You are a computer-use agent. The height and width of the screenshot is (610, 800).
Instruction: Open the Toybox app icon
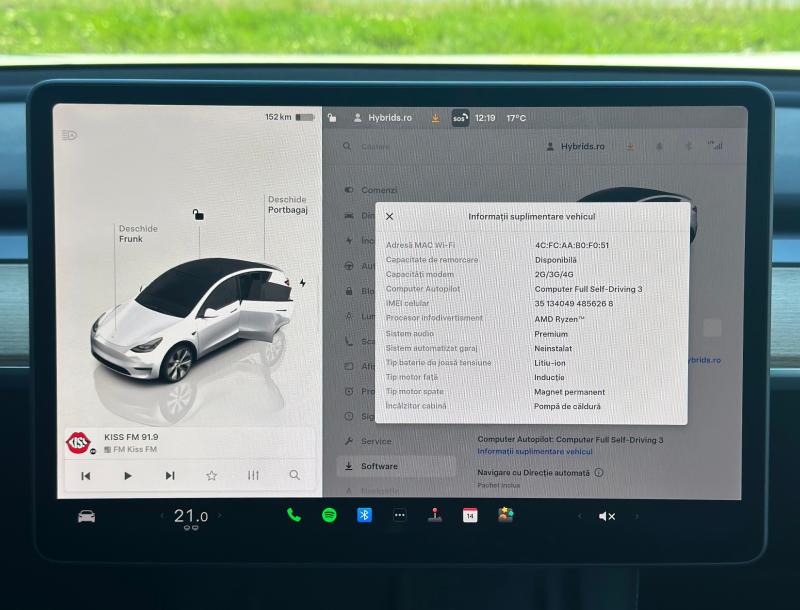coord(506,515)
